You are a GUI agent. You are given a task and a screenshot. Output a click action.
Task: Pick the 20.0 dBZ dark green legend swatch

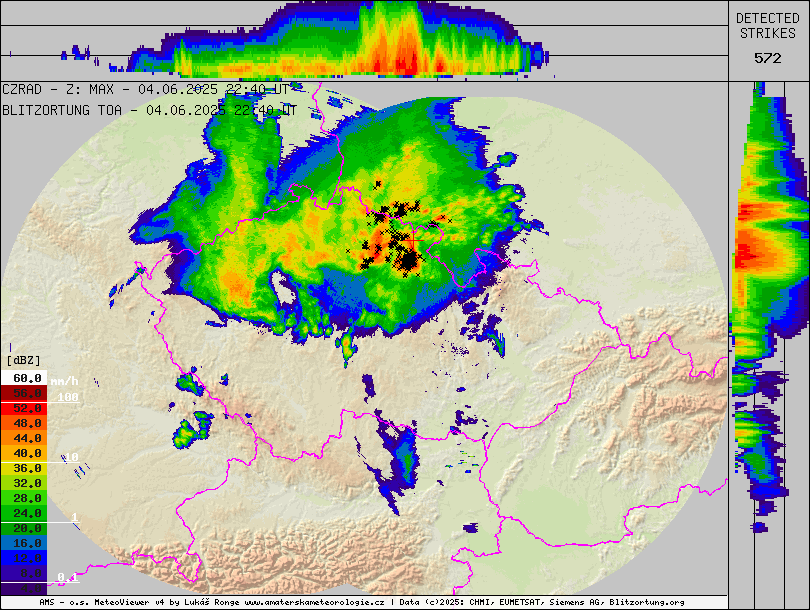[x=24, y=528]
